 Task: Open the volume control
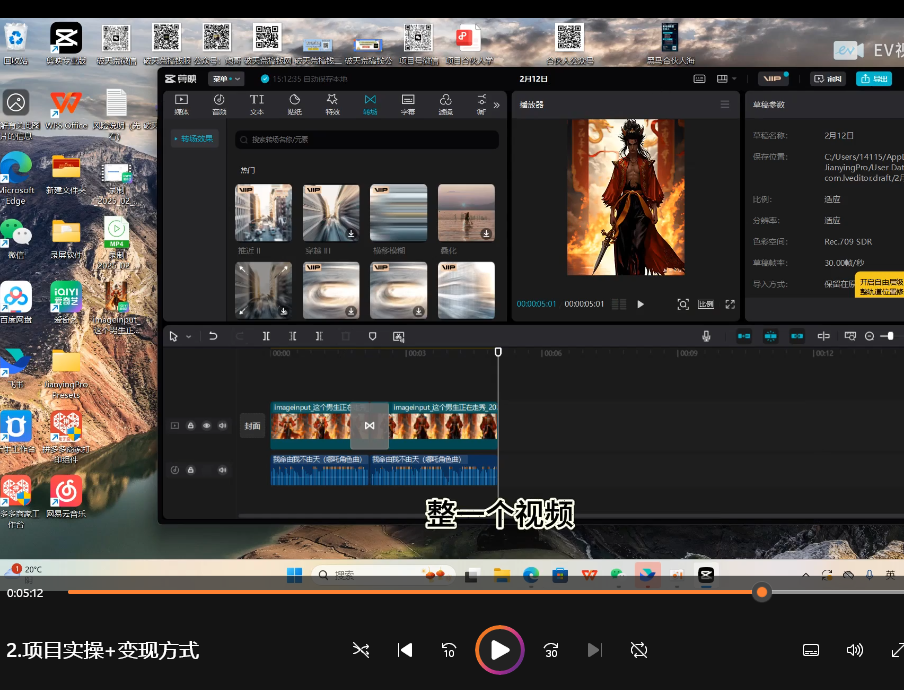[854, 650]
